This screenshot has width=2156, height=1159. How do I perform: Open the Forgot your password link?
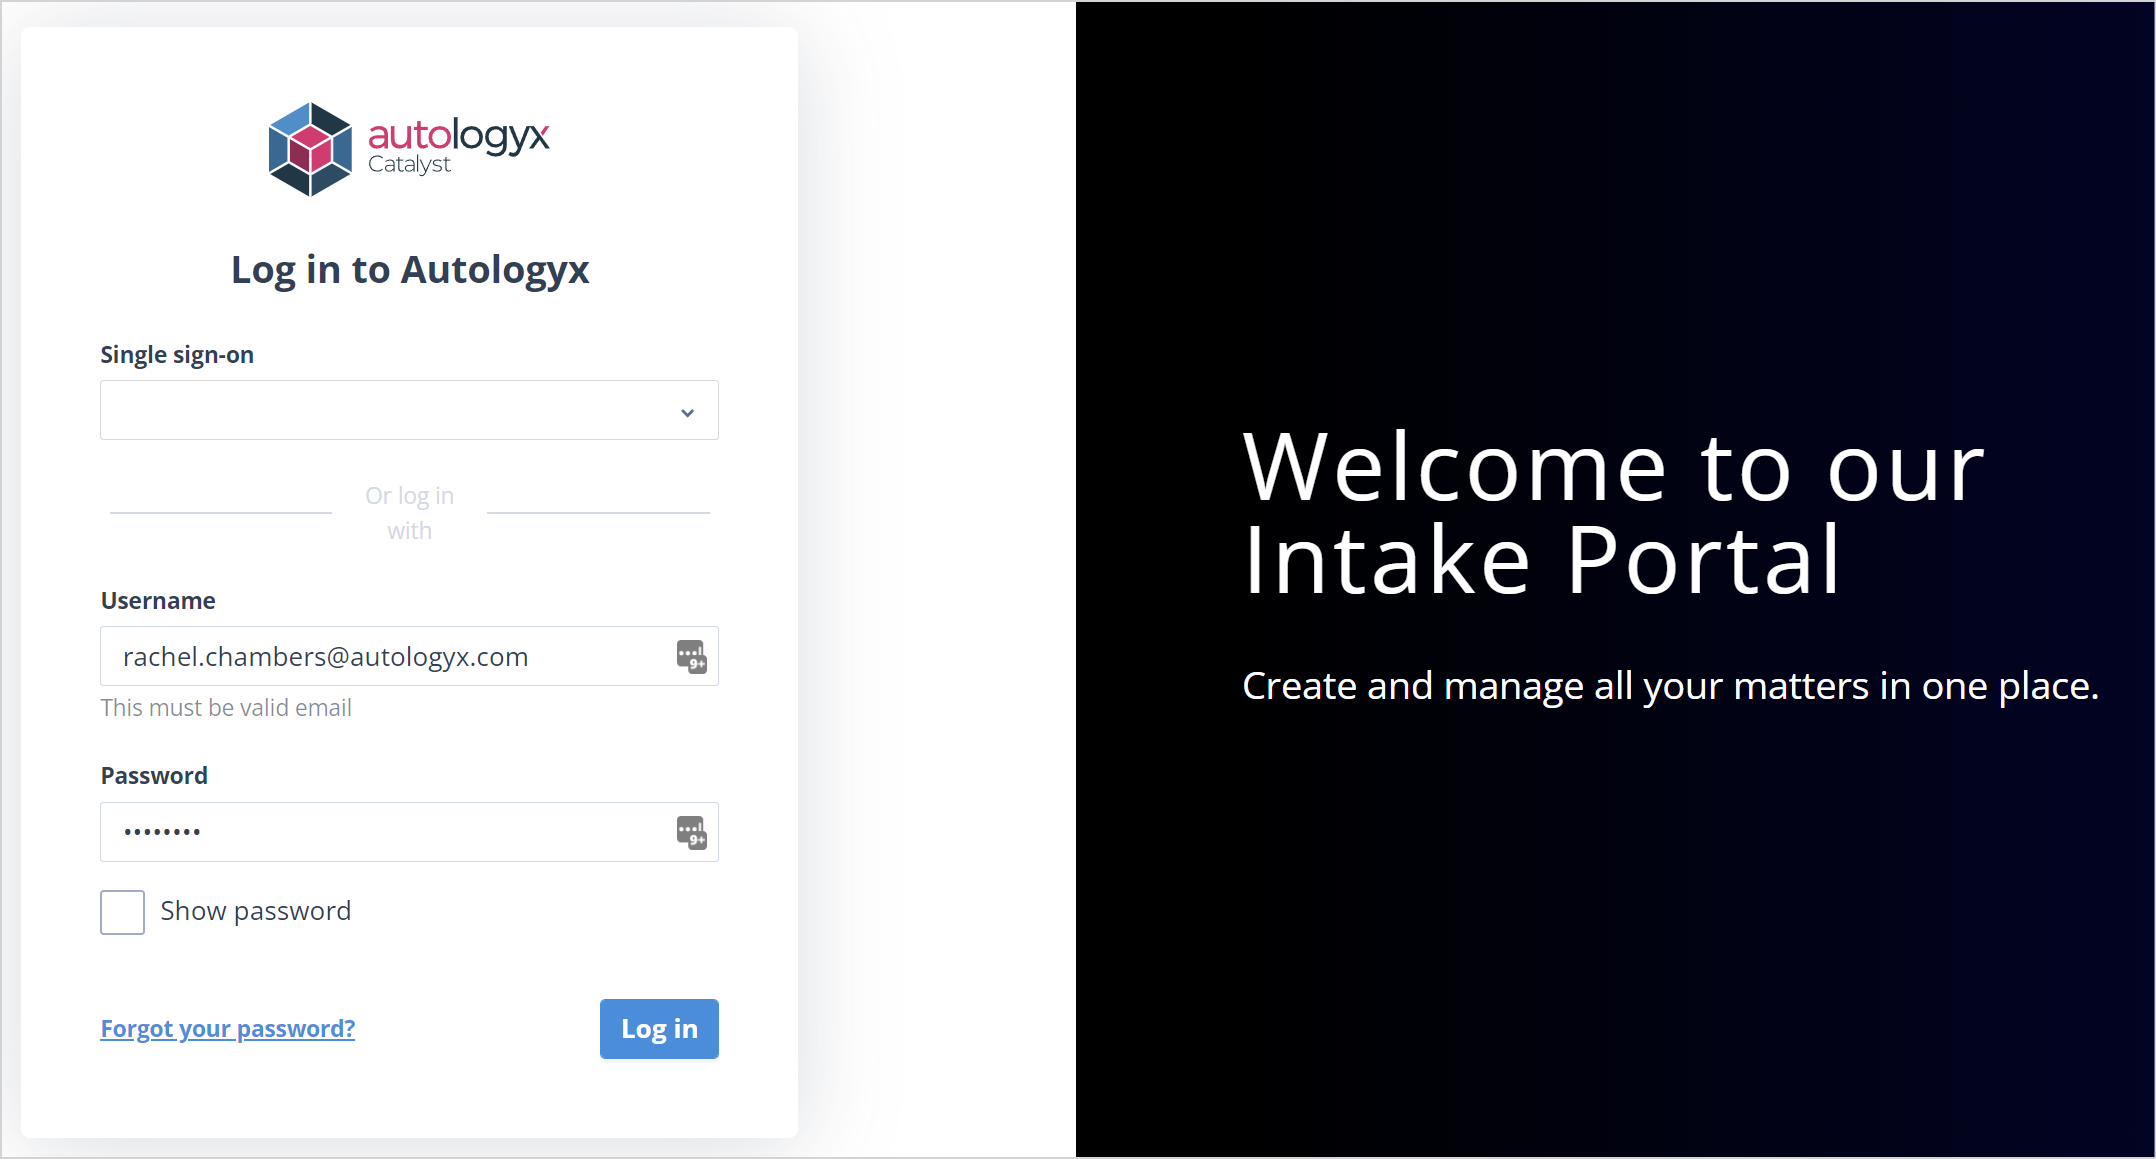point(228,1029)
